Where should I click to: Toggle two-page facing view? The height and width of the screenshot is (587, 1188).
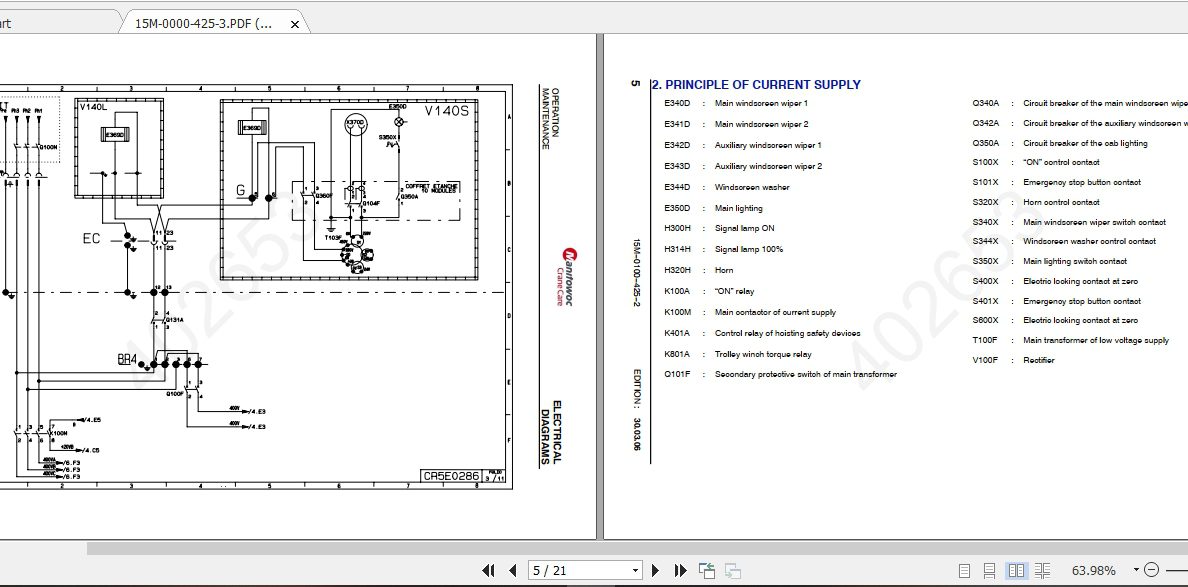[1016, 569]
